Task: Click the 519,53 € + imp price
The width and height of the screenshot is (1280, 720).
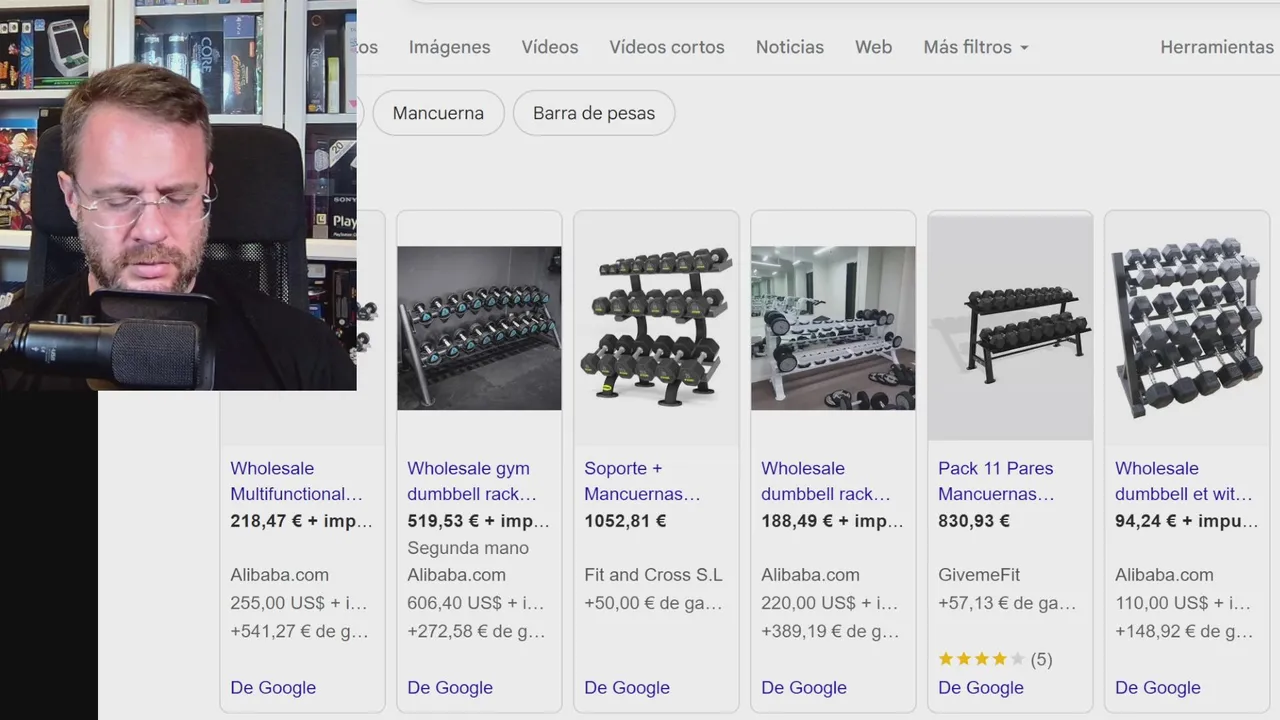Action: (x=478, y=521)
